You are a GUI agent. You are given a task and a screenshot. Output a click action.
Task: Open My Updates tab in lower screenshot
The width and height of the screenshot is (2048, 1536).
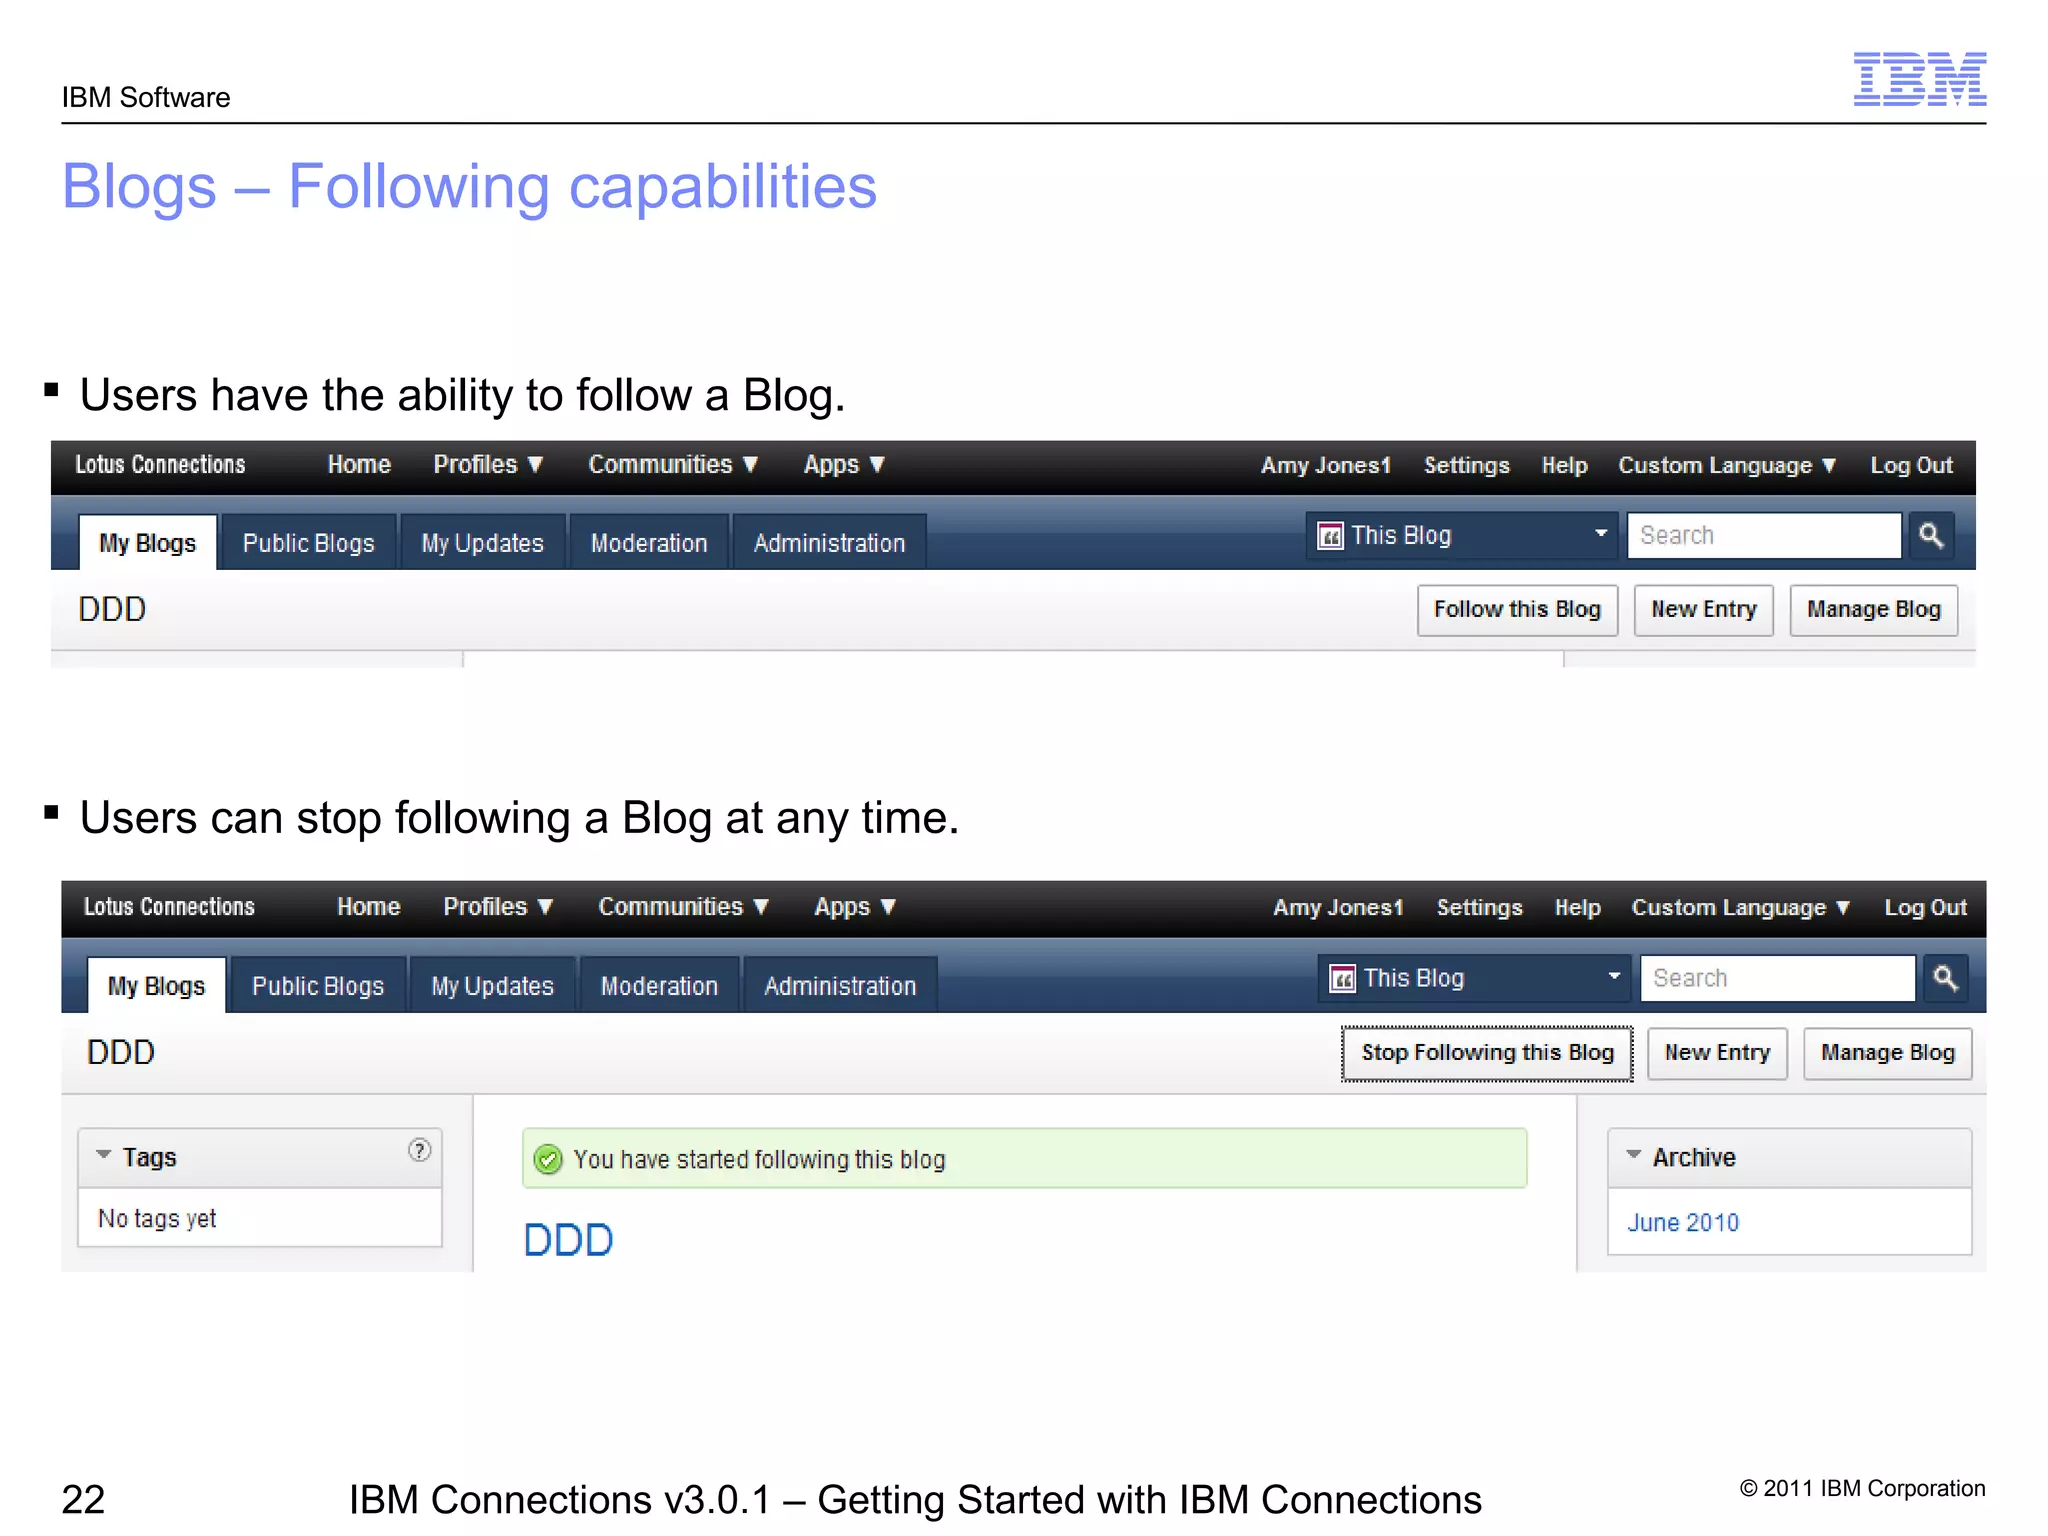pos(493,986)
